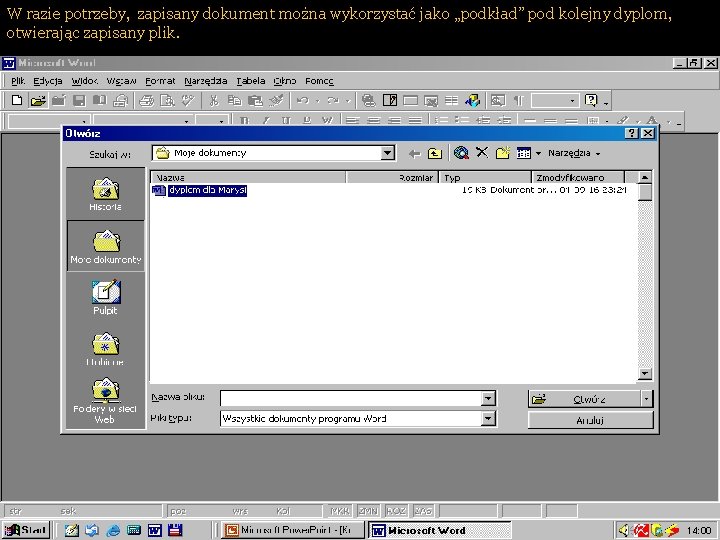Click the file list scroll down arrow
Viewport: 720px width, 540px height.
pyautogui.click(x=645, y=374)
